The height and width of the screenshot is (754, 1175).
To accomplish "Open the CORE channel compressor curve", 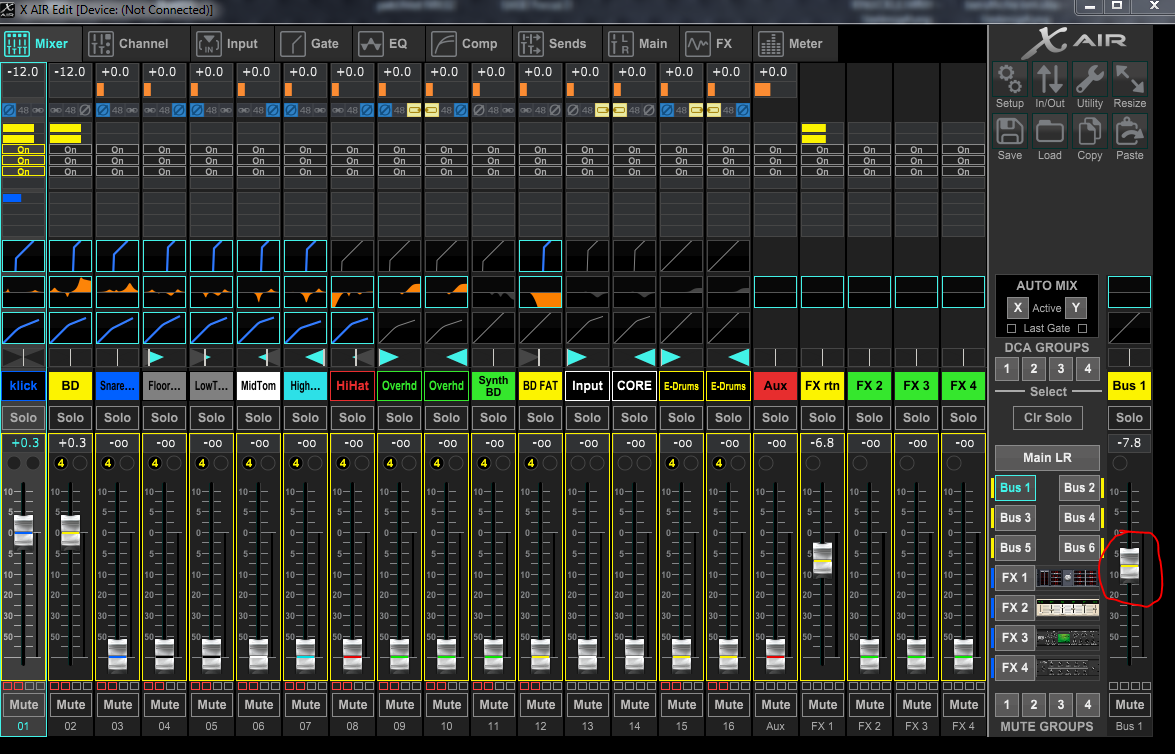I will click(635, 328).
